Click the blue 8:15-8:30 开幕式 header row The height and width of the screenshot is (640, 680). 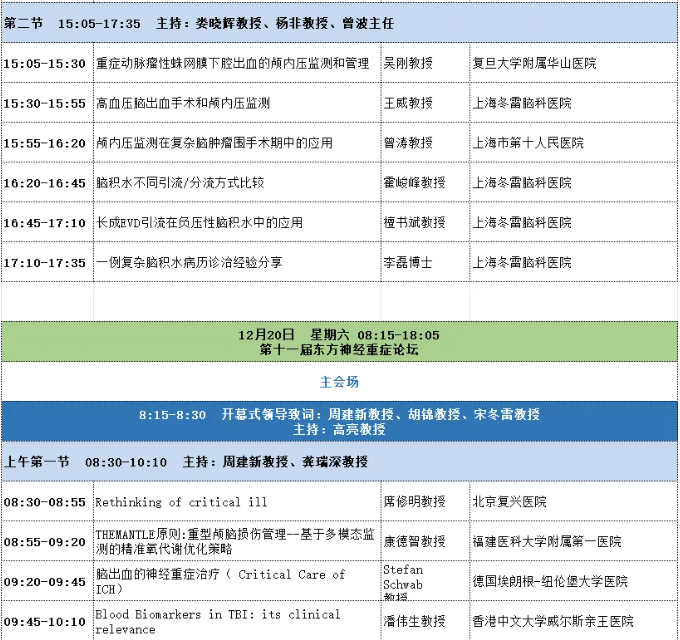tap(339, 421)
